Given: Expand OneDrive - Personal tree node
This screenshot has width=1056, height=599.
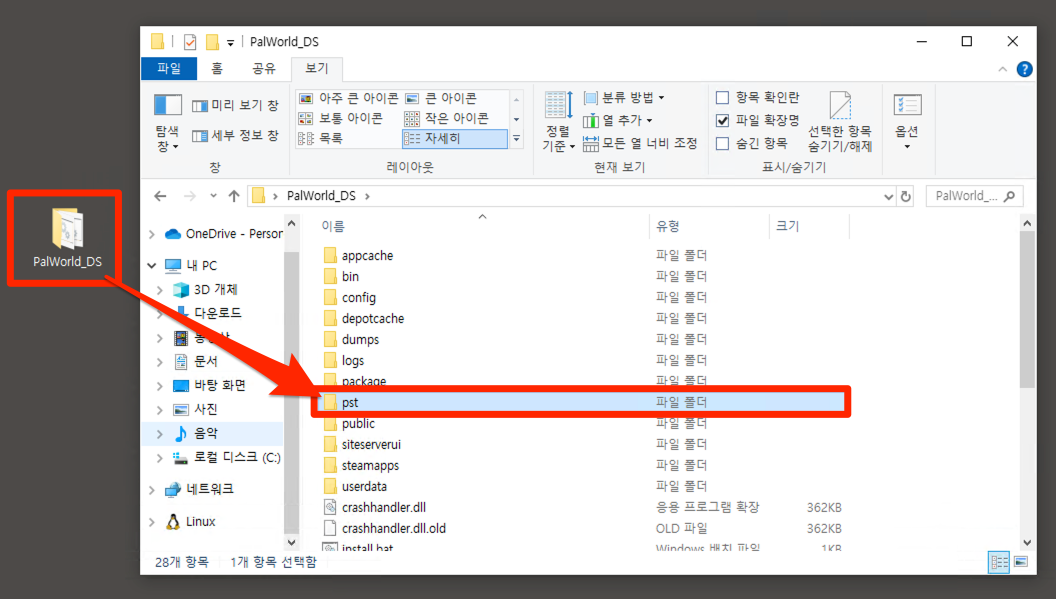Looking at the screenshot, I should coord(152,234).
